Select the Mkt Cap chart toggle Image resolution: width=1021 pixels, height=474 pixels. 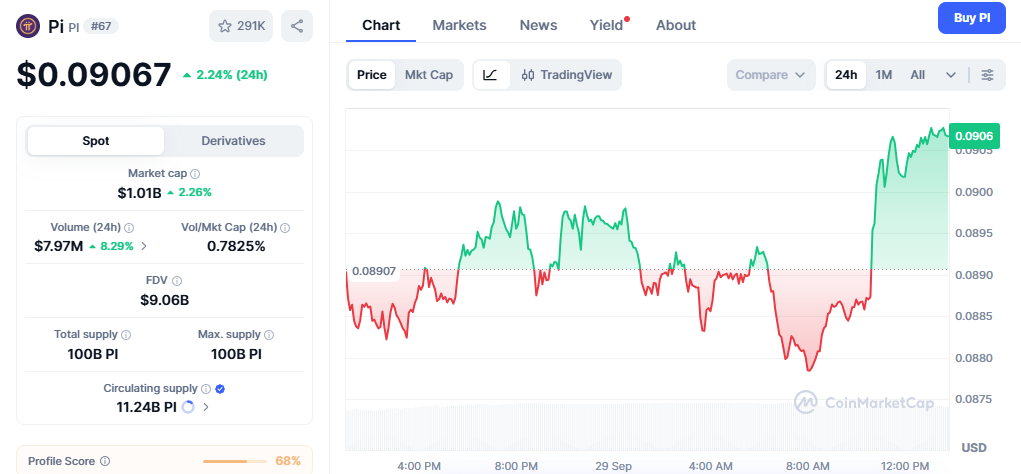click(x=428, y=75)
